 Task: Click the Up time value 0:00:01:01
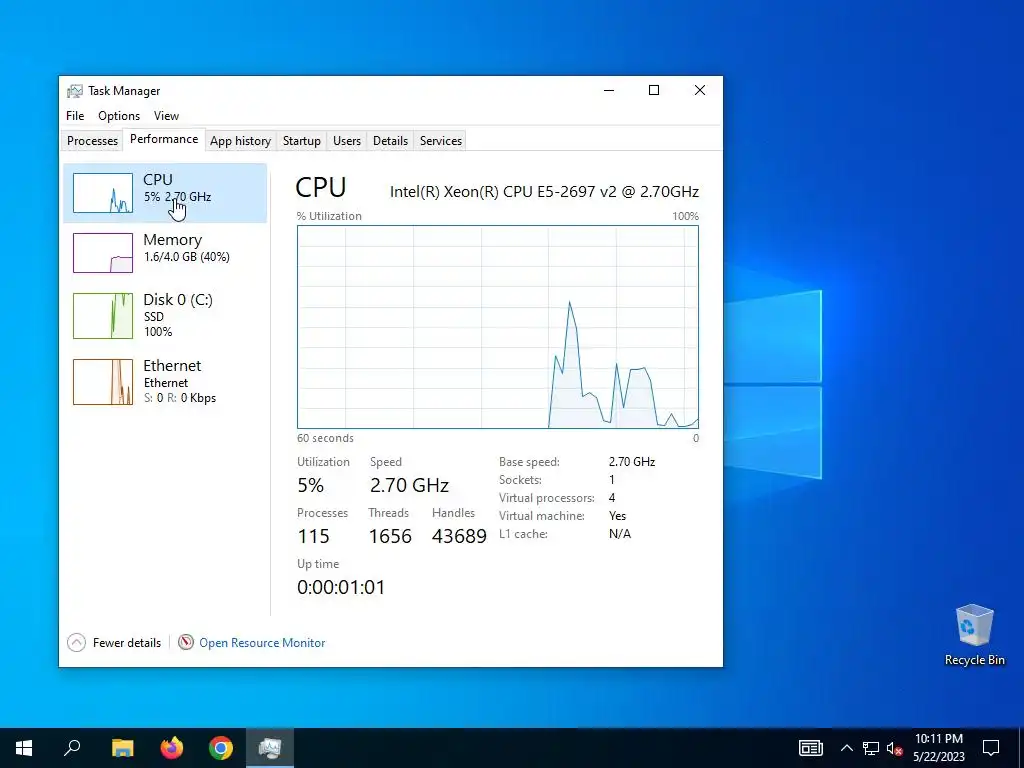[341, 587]
